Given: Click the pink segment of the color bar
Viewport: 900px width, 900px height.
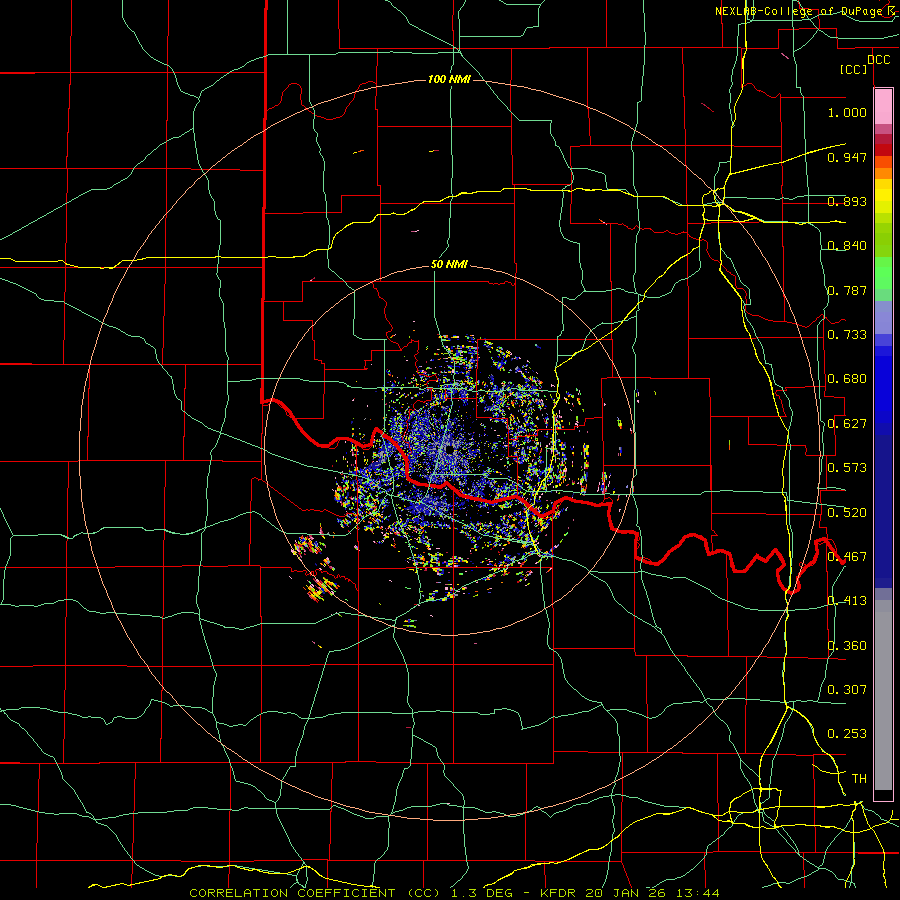Looking at the screenshot, I should point(883,107).
